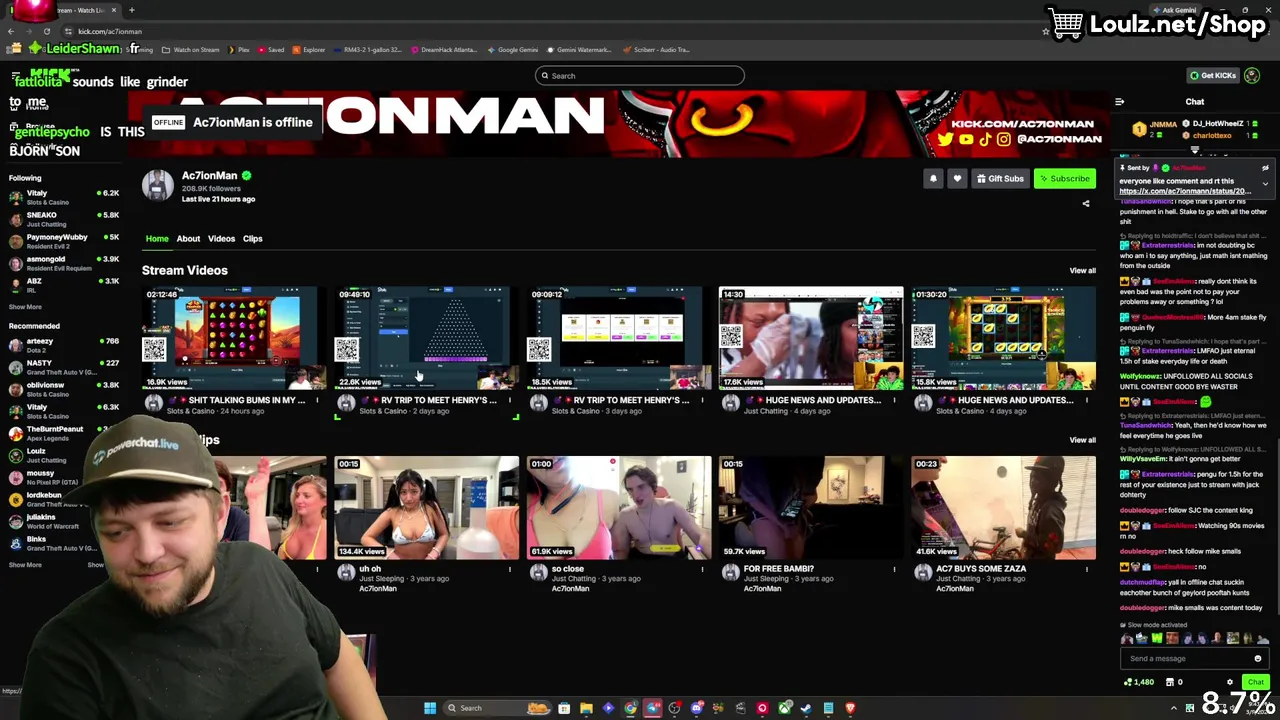Open the emote picker in message box

point(1258,659)
